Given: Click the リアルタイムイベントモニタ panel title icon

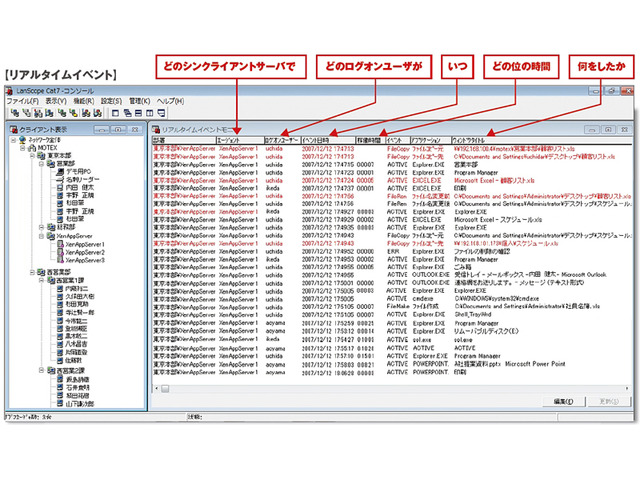Looking at the screenshot, I should tap(156, 129).
